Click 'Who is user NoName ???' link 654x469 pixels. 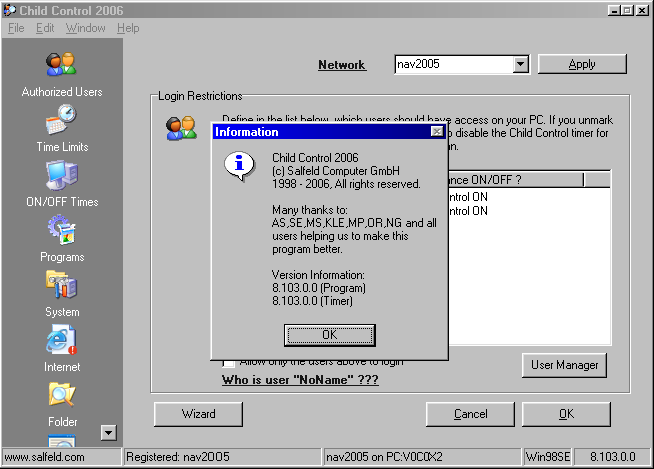[300, 380]
